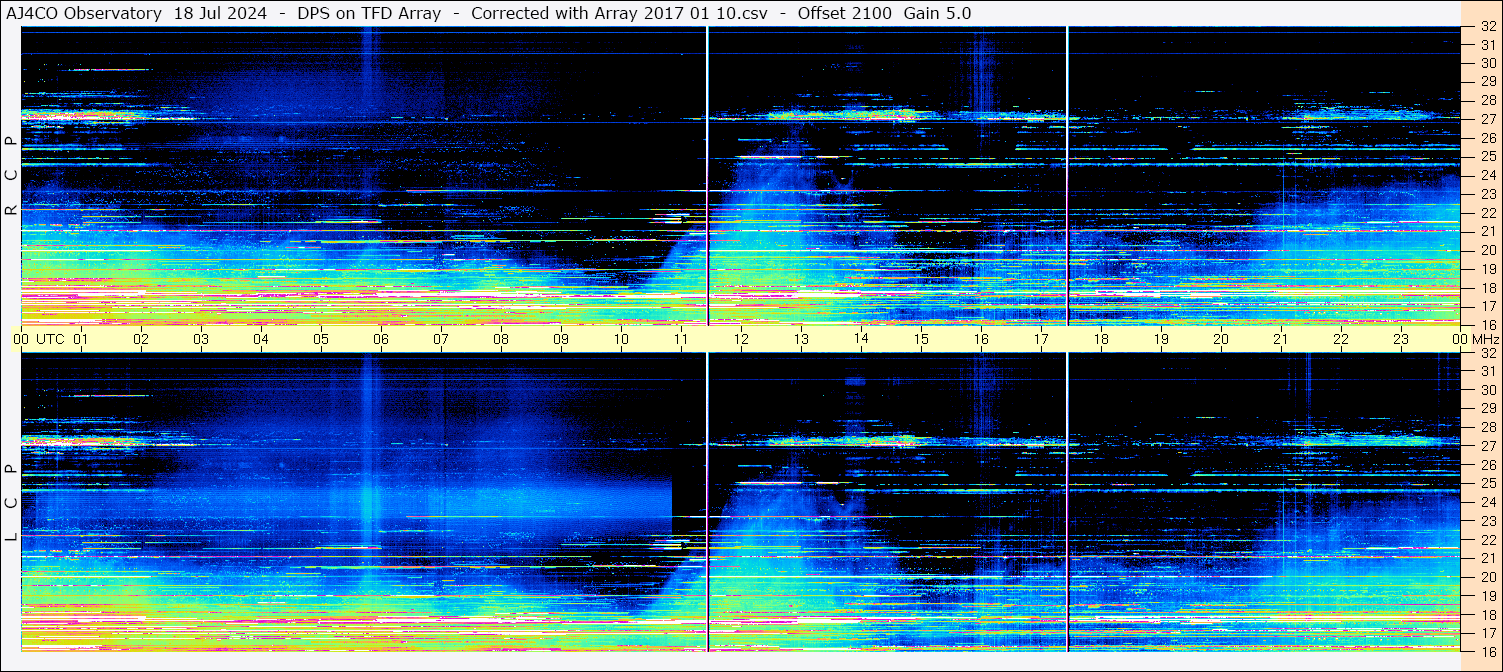Click "18" frequency tick of lower LCP panel
The height and width of the screenshot is (672, 1503).
tap(1487, 614)
